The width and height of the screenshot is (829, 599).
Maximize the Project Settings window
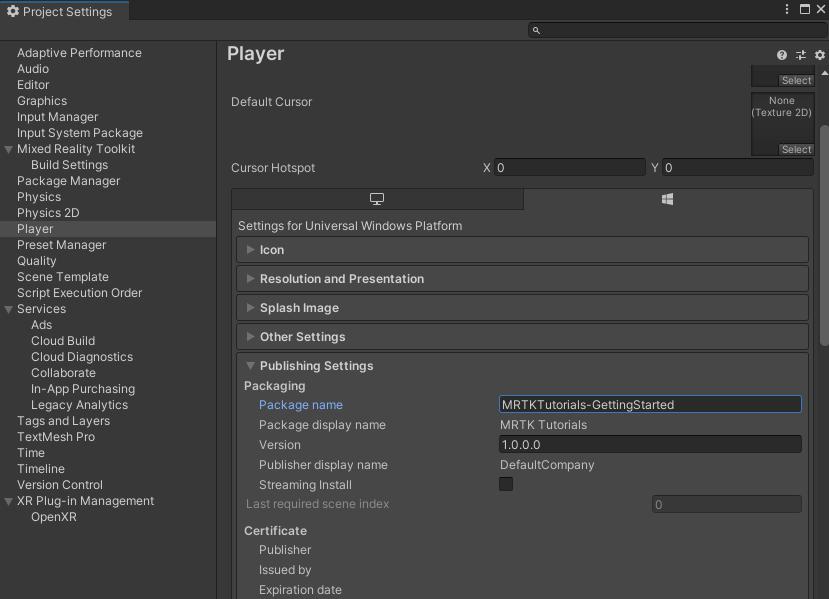805,9
